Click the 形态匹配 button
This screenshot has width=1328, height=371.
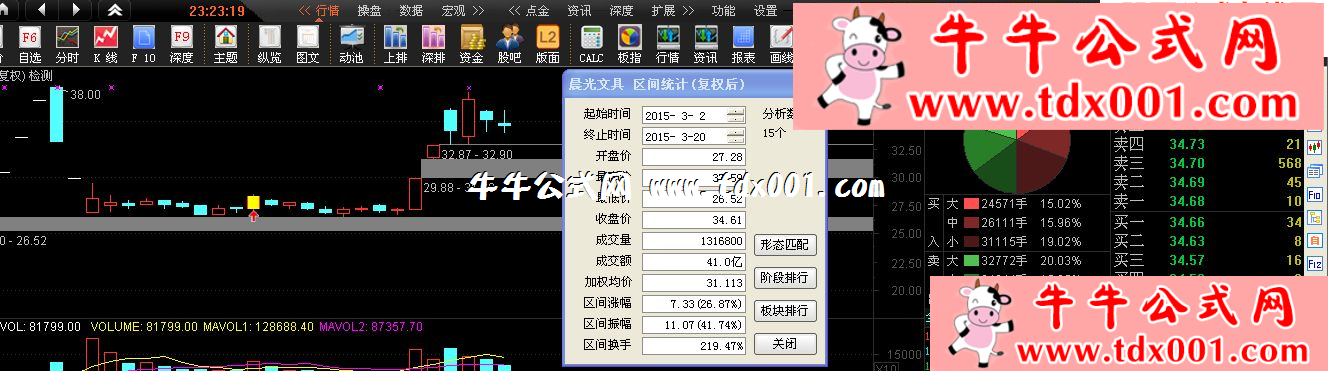(x=784, y=244)
